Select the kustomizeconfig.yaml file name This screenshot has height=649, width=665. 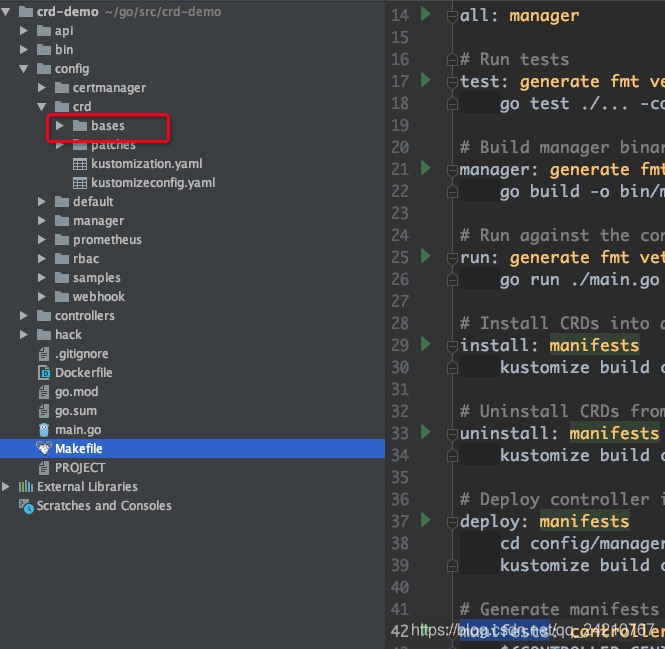click(153, 183)
